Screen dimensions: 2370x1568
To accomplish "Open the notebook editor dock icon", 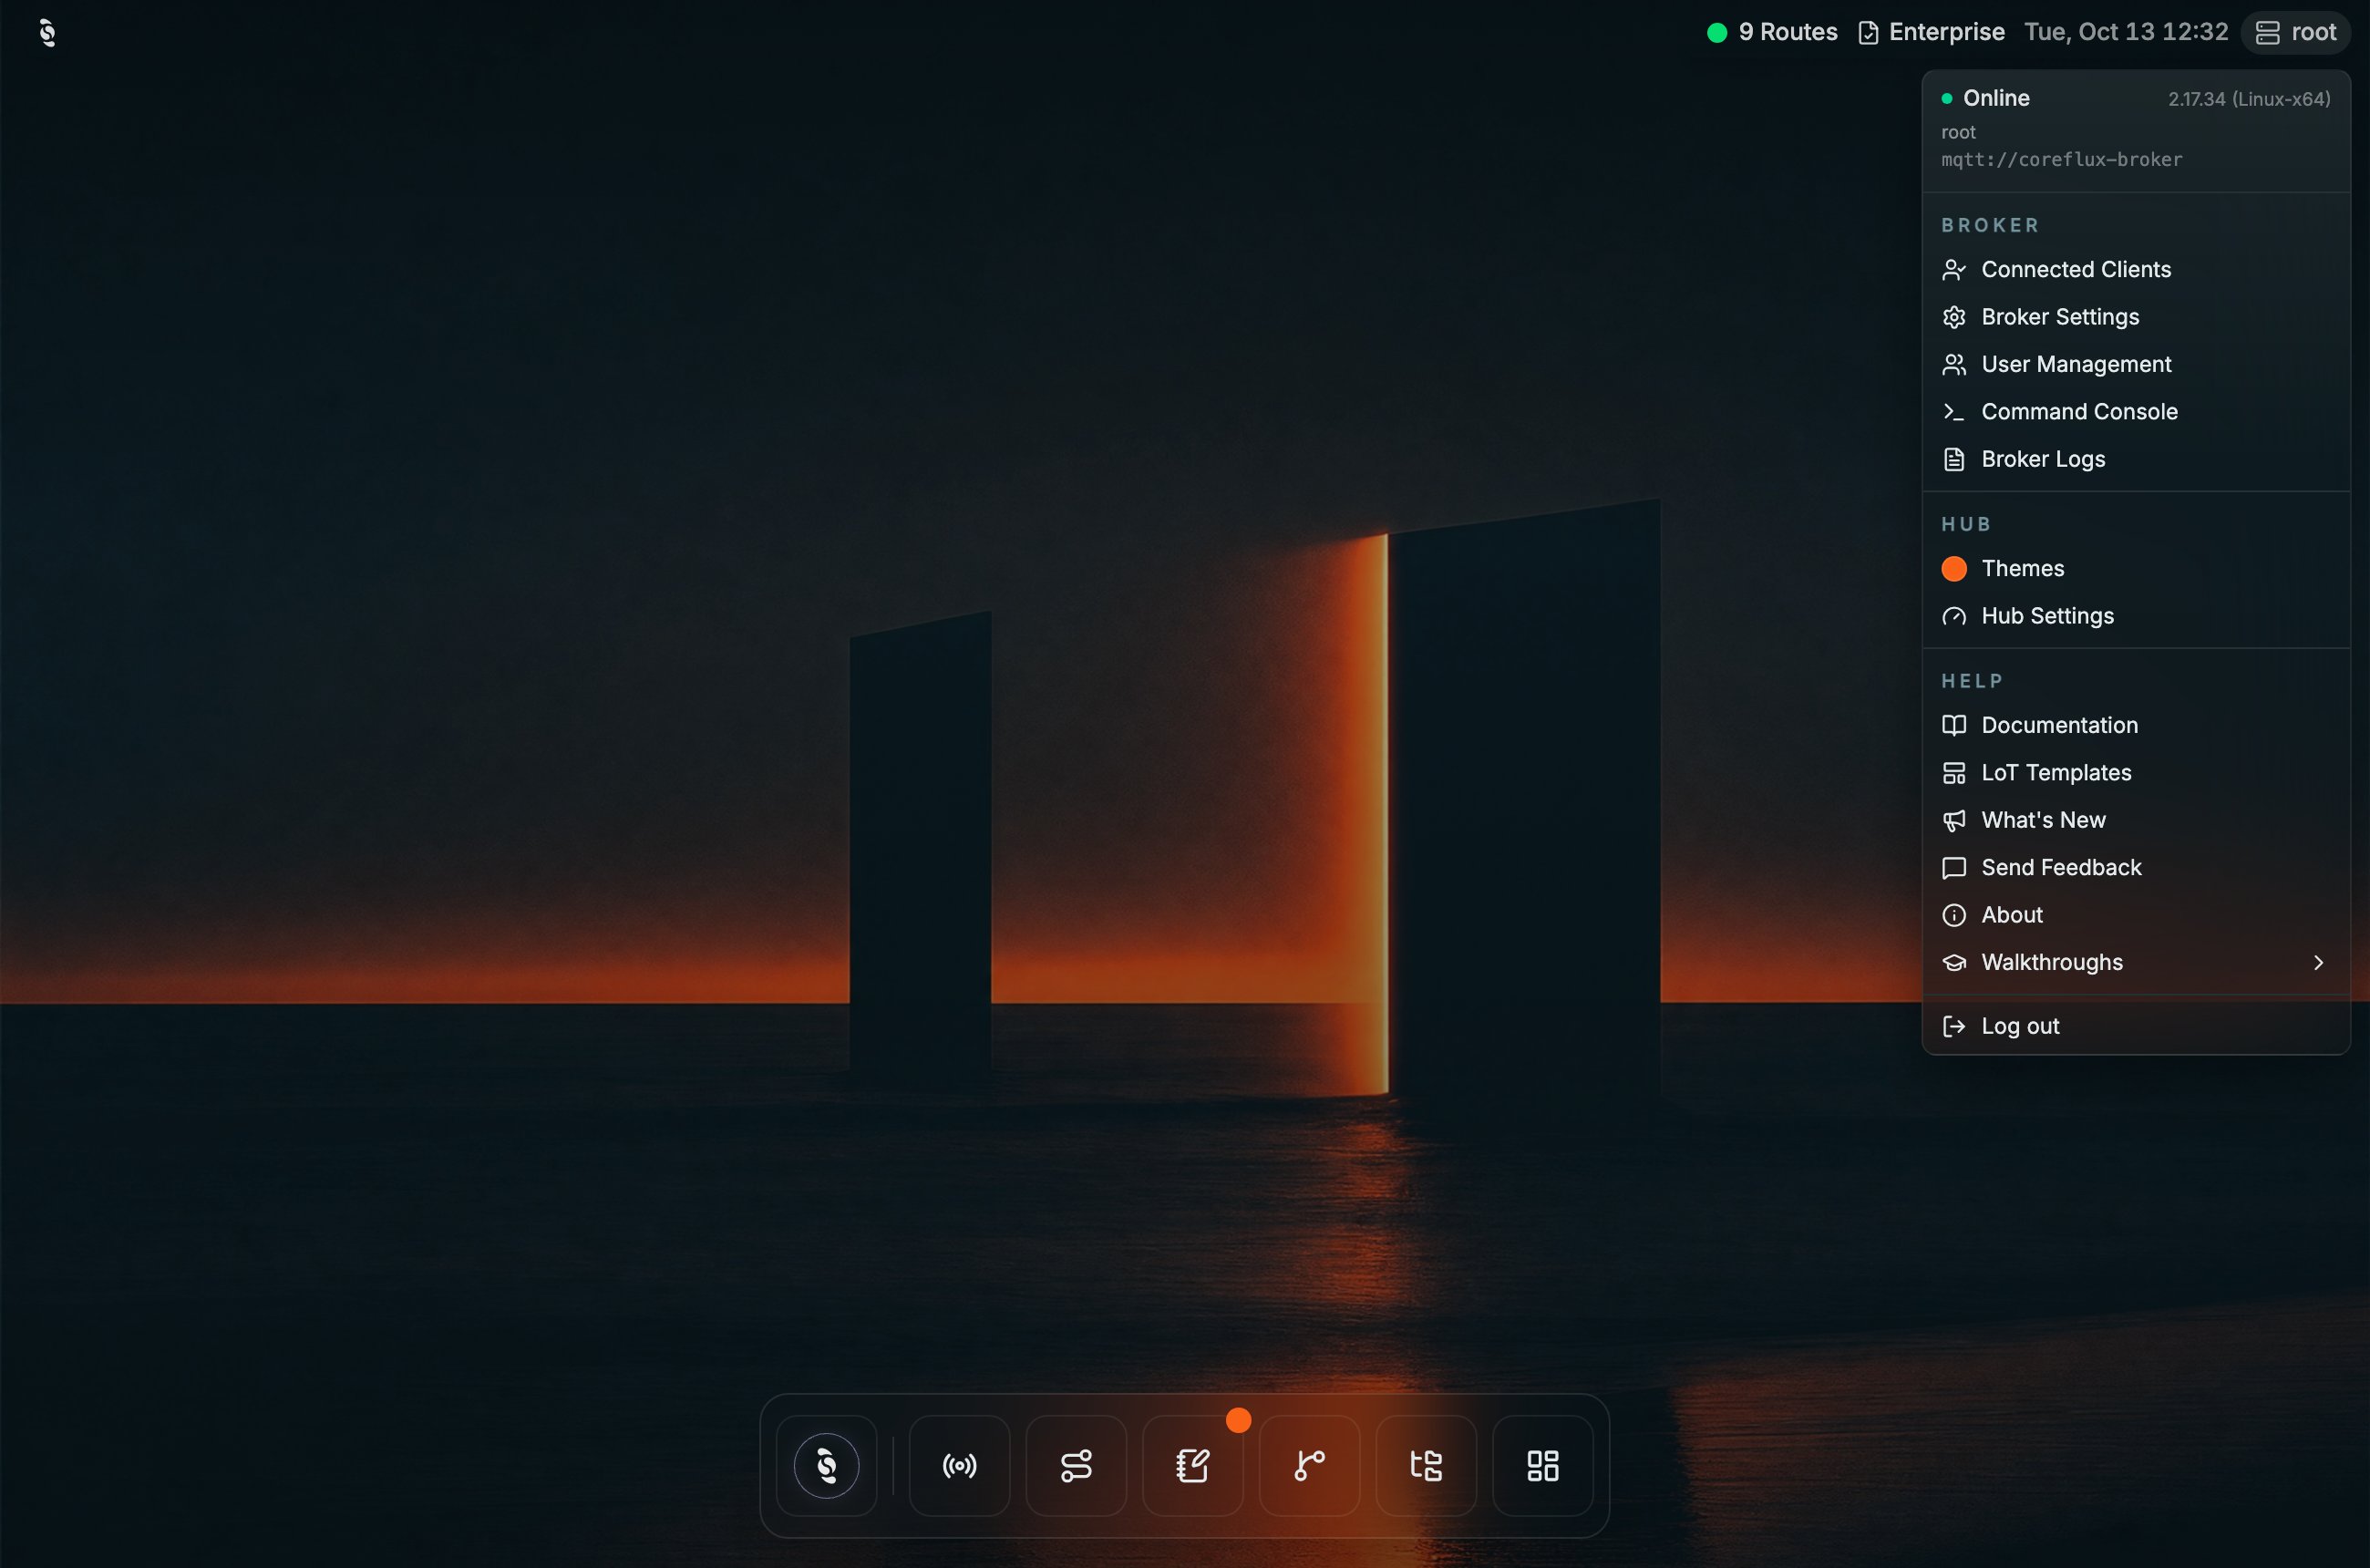I will point(1193,1466).
